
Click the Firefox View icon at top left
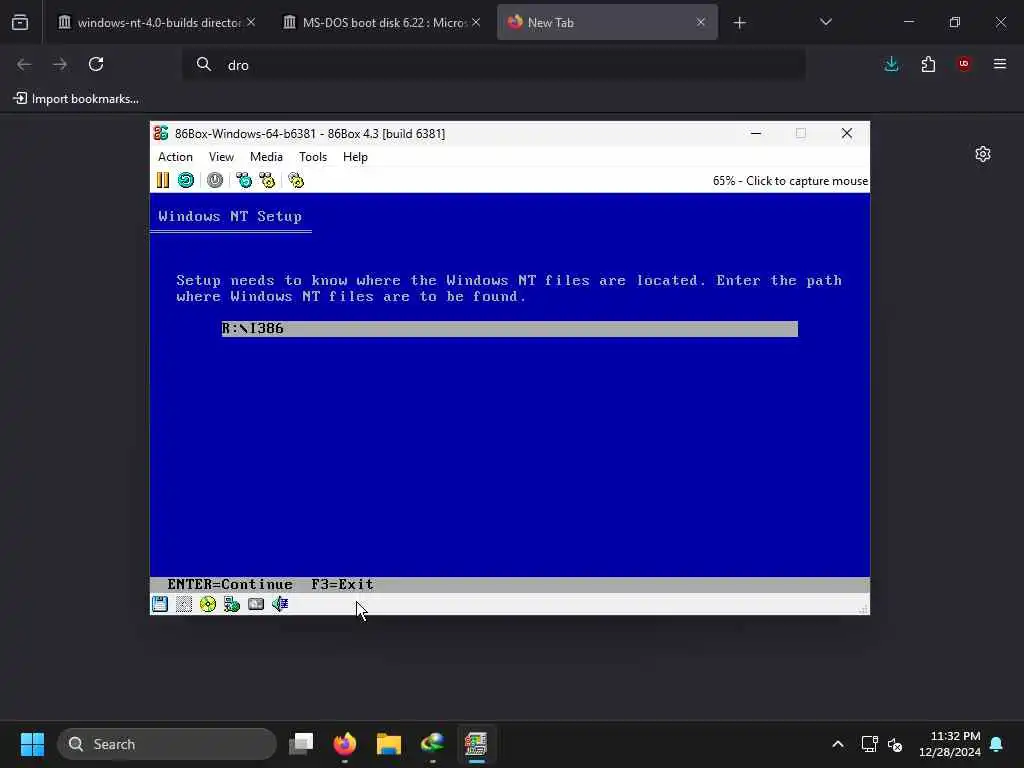pyautogui.click(x=20, y=22)
